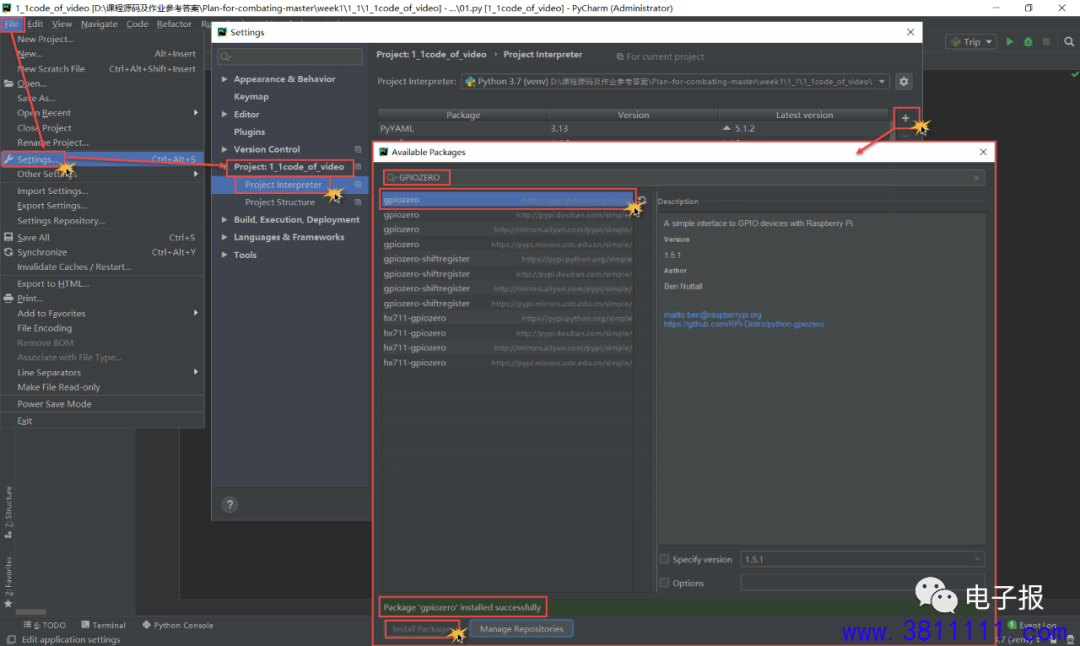Open the version 1.5.1 combo box
Screen dimensions: 1080x646
[862, 559]
